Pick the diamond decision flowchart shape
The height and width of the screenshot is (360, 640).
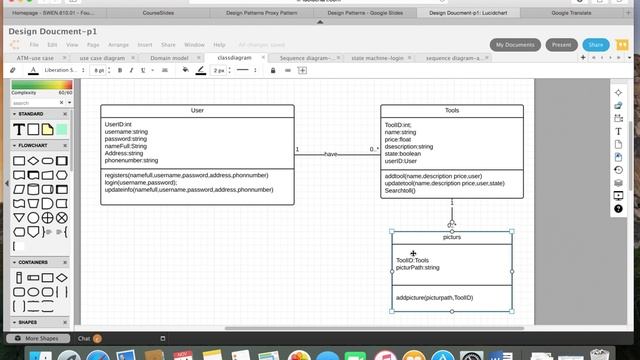point(33,161)
